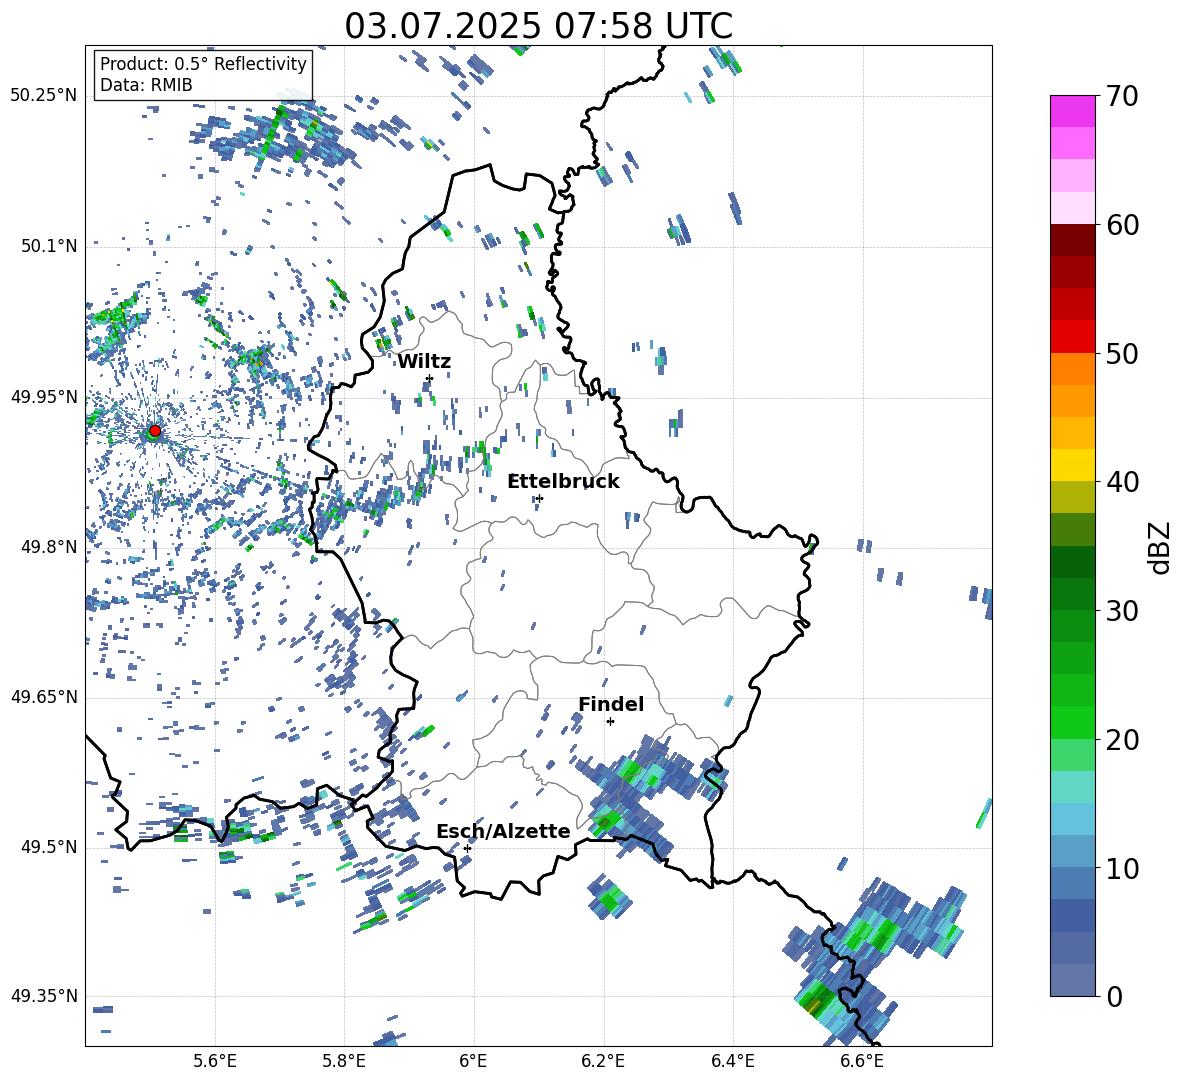Click the colorbar tick label 70

[1123, 97]
